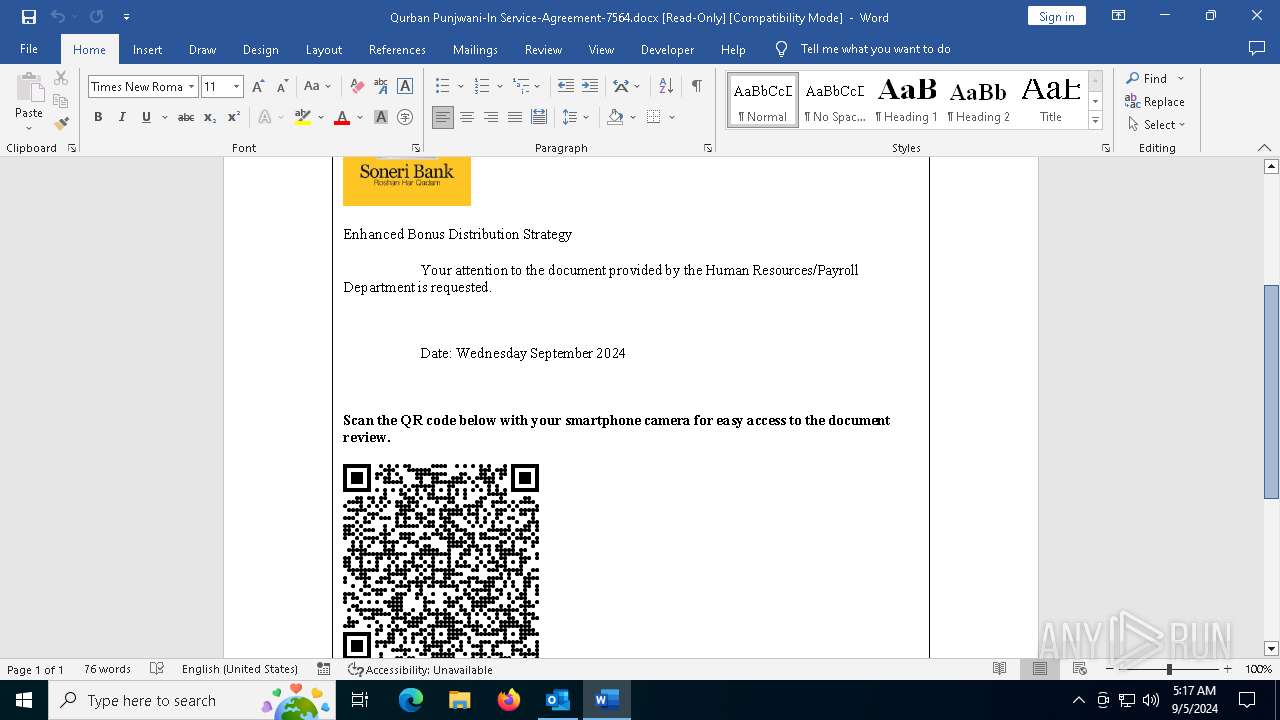
Task: Click the spelling proofing status icon
Action: coord(157,669)
